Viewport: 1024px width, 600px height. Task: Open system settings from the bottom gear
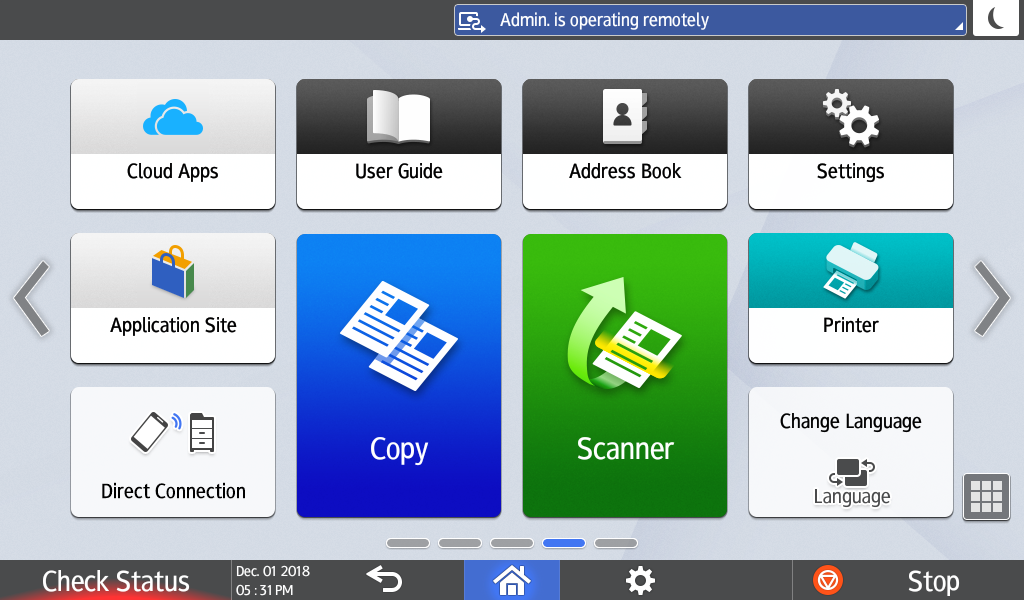click(x=640, y=580)
